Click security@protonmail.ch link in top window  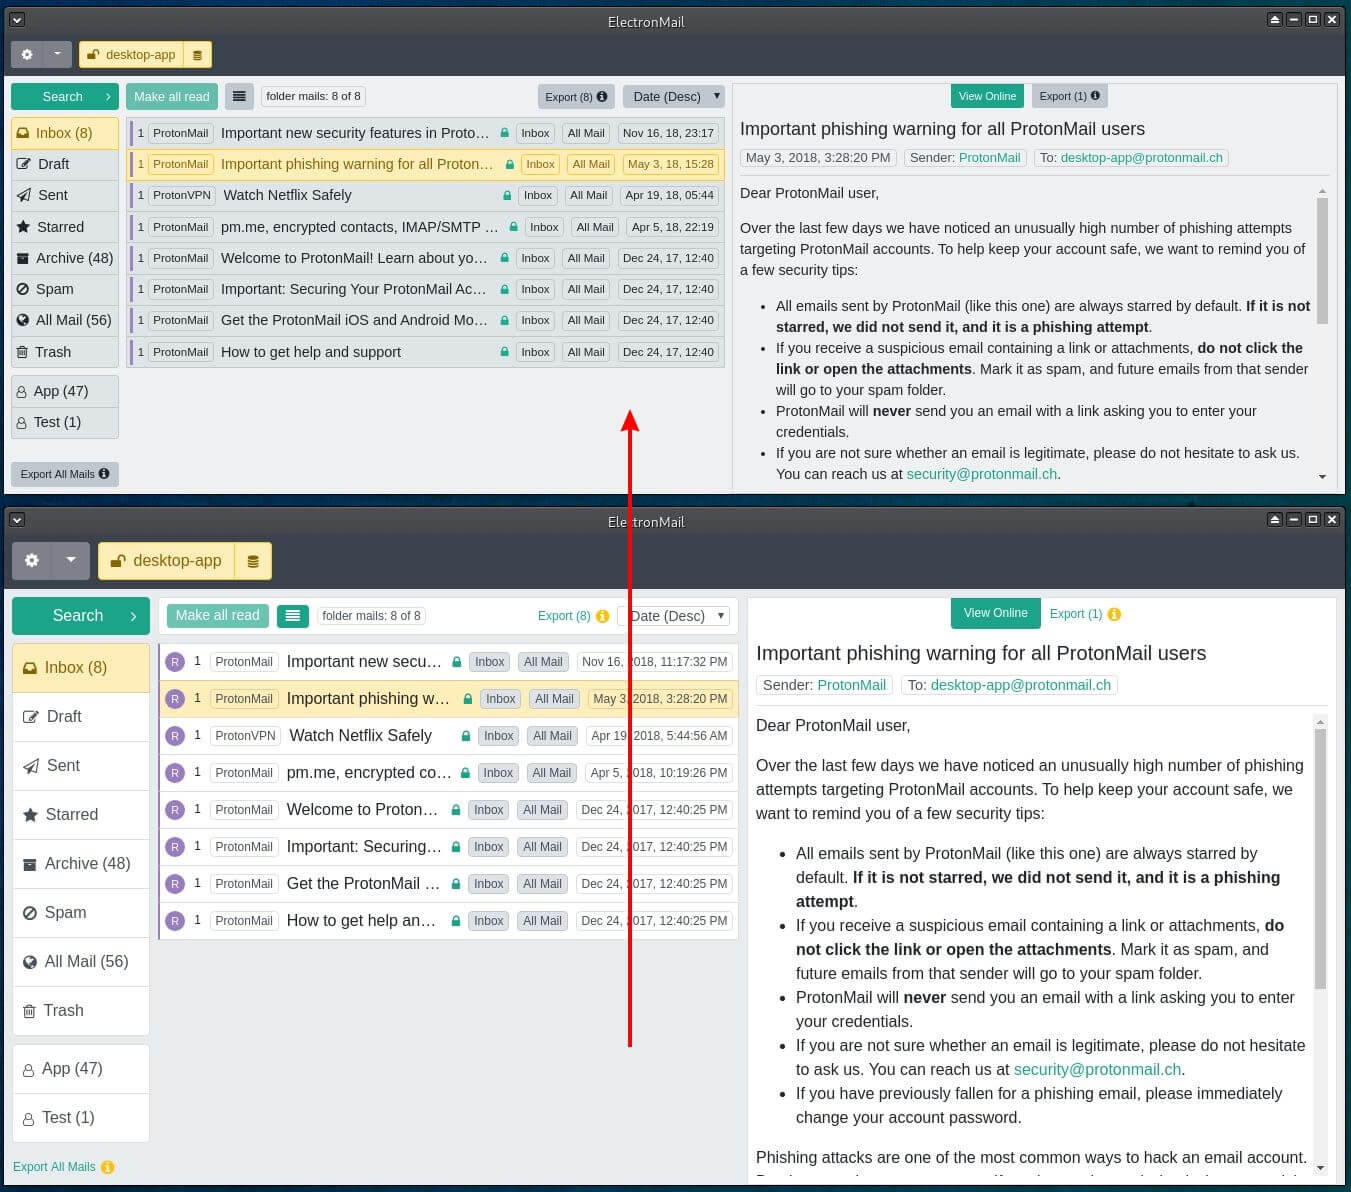981,474
